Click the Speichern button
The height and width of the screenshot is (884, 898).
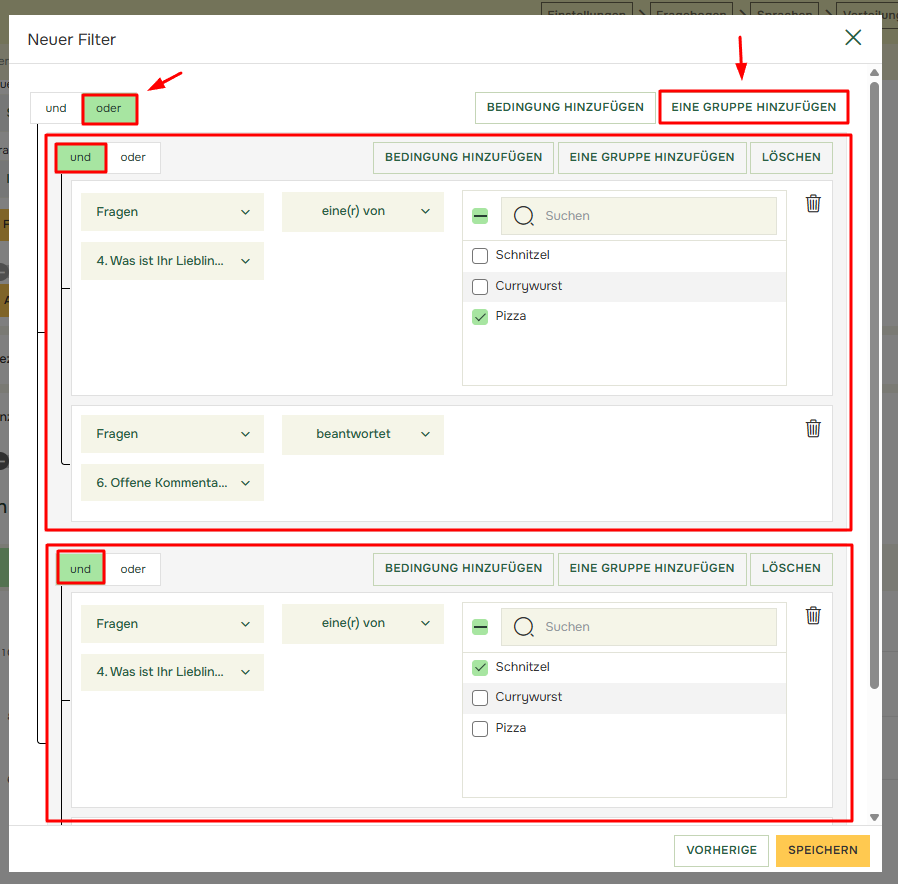[x=822, y=850]
